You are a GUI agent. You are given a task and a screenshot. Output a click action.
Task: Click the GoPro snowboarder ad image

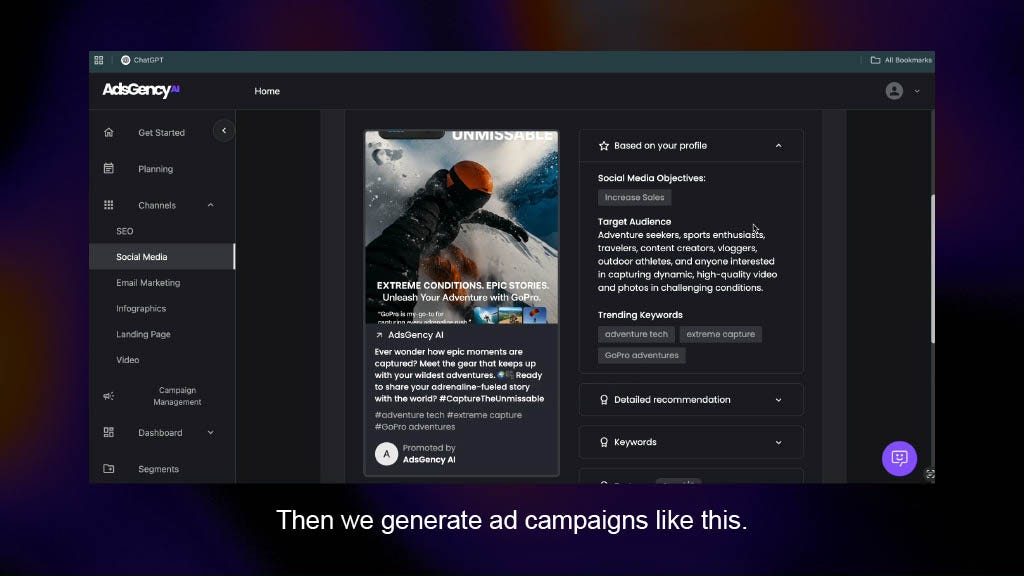tap(461, 220)
